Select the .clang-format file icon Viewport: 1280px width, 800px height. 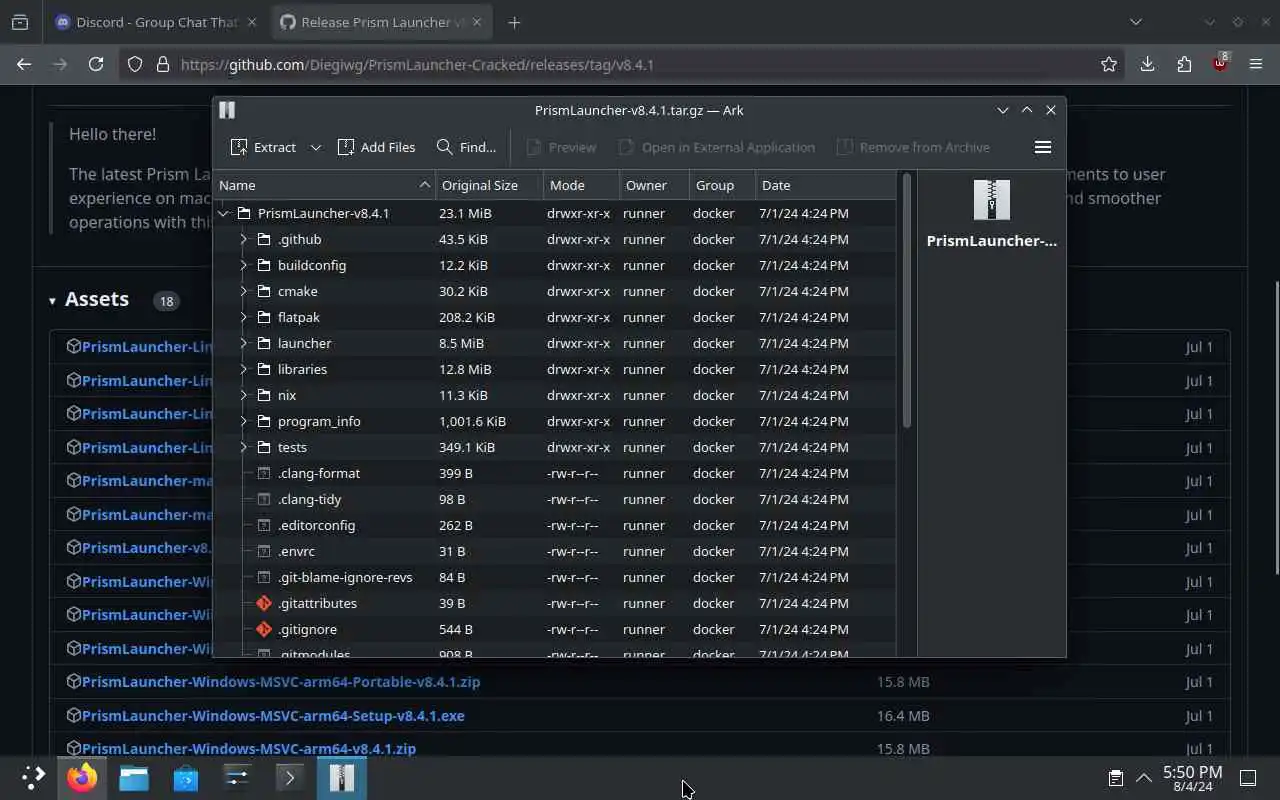[264, 473]
